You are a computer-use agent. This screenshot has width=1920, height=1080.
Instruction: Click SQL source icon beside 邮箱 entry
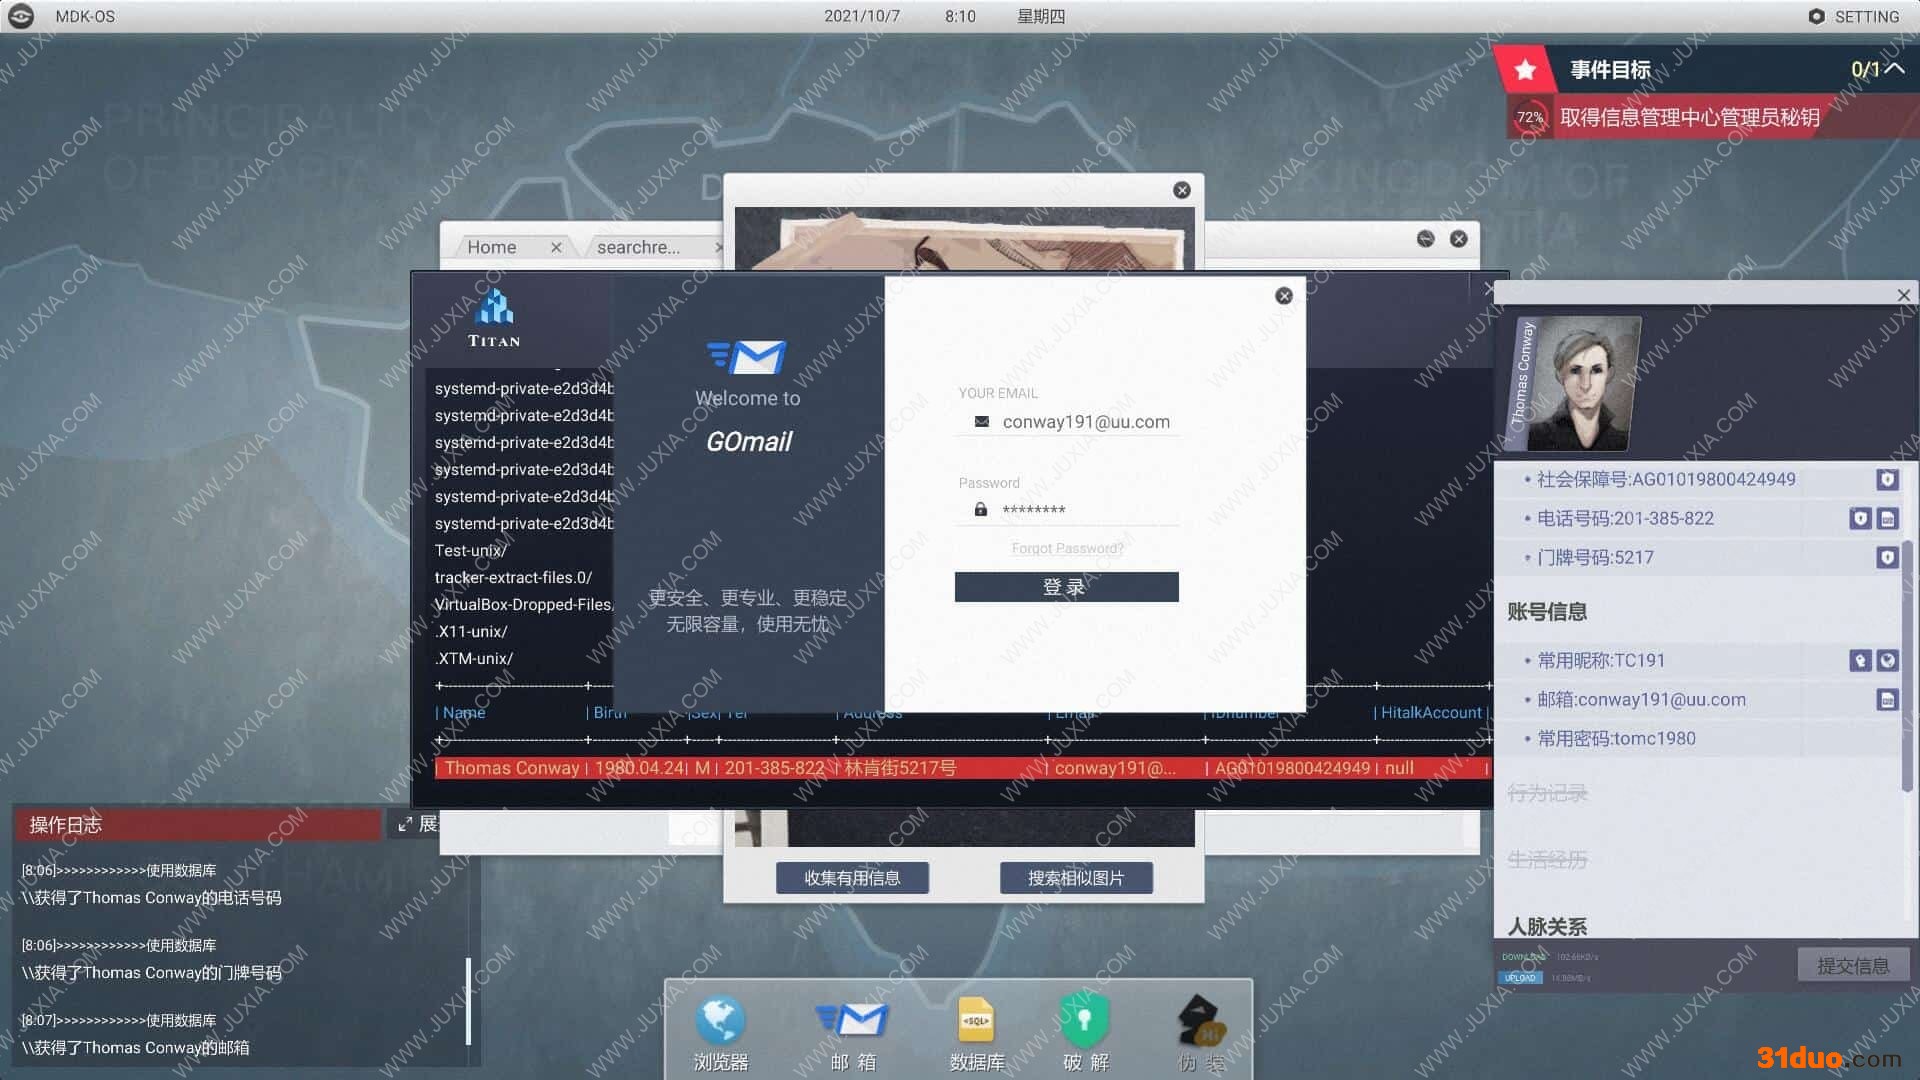[x=1887, y=700]
